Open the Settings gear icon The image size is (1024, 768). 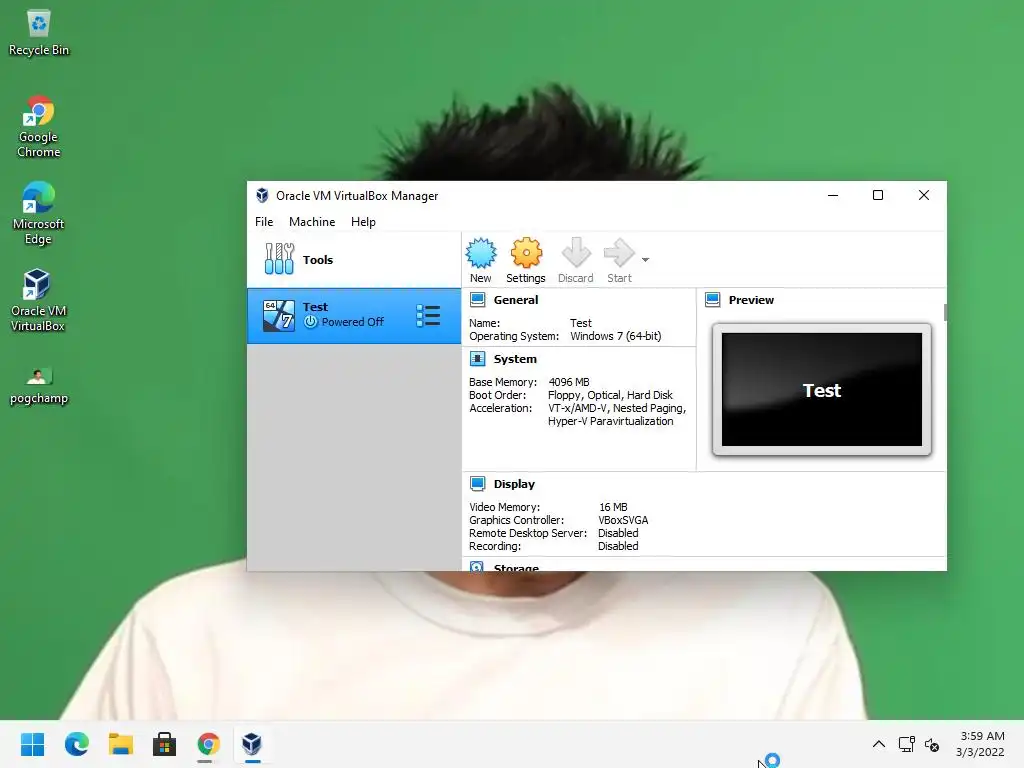coord(526,253)
